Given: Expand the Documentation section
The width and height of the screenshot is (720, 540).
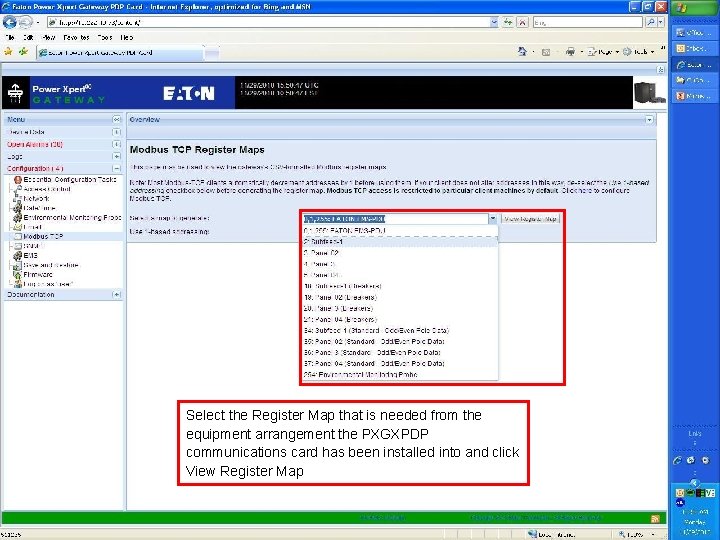Looking at the screenshot, I should point(117,294).
